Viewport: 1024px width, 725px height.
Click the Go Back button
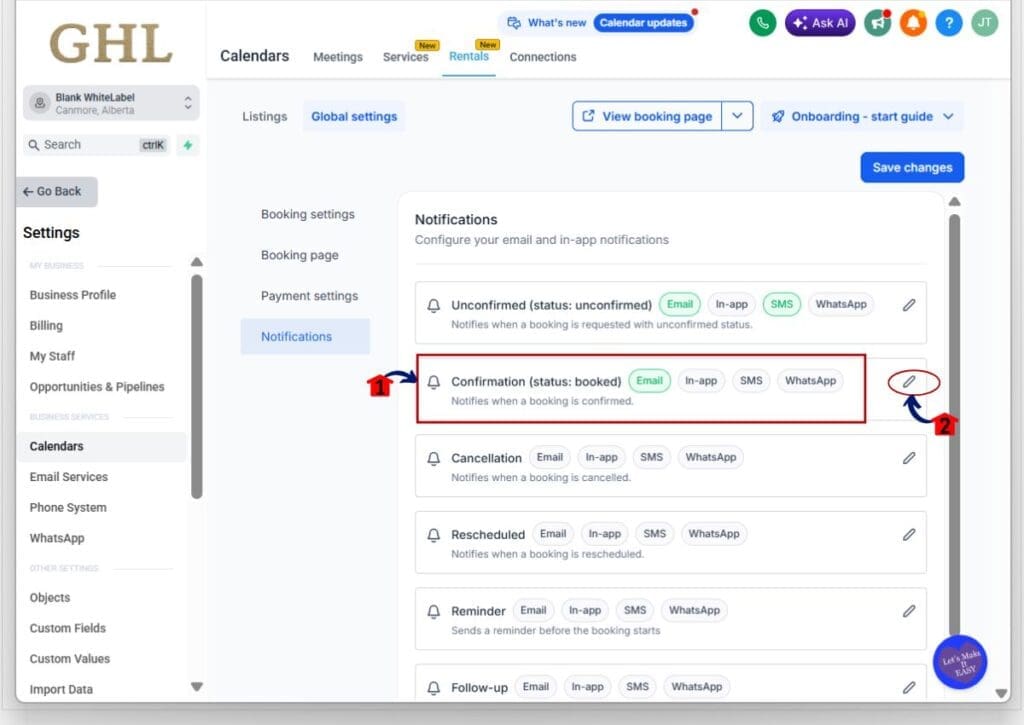click(x=56, y=191)
